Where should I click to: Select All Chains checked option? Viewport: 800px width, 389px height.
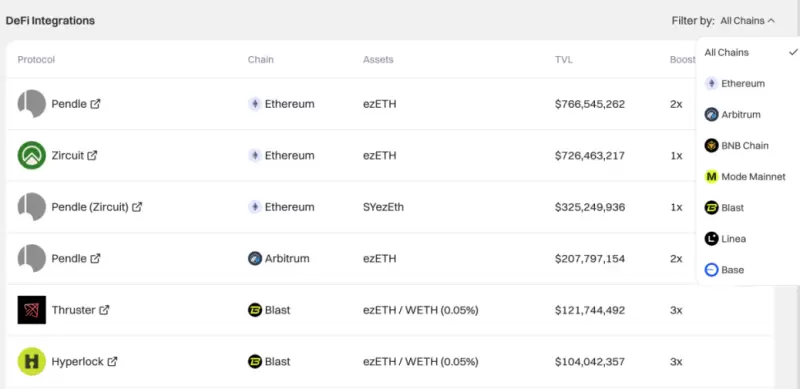click(748, 53)
